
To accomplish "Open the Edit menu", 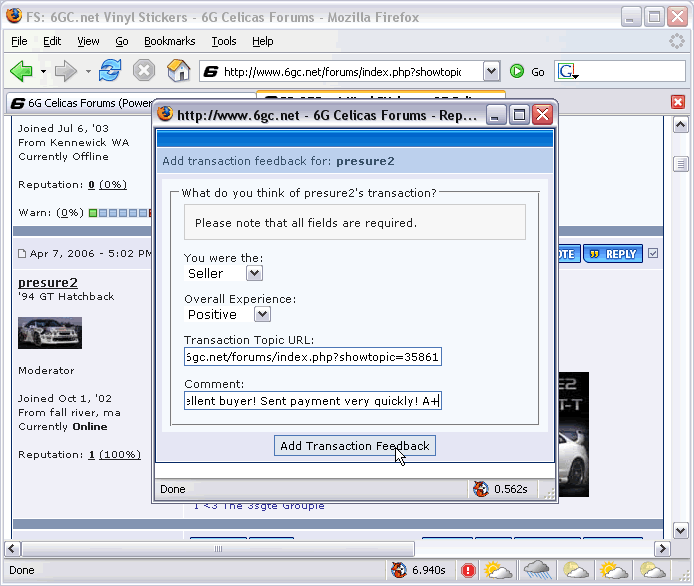I will (x=52, y=41).
